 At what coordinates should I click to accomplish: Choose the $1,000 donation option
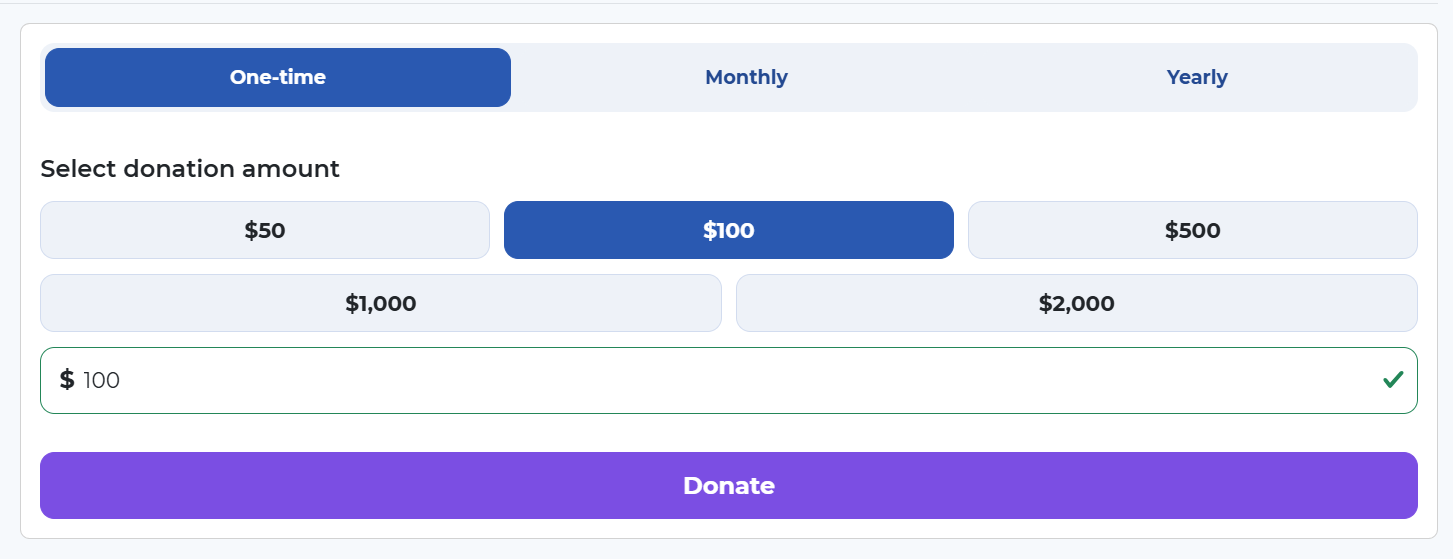[380, 303]
